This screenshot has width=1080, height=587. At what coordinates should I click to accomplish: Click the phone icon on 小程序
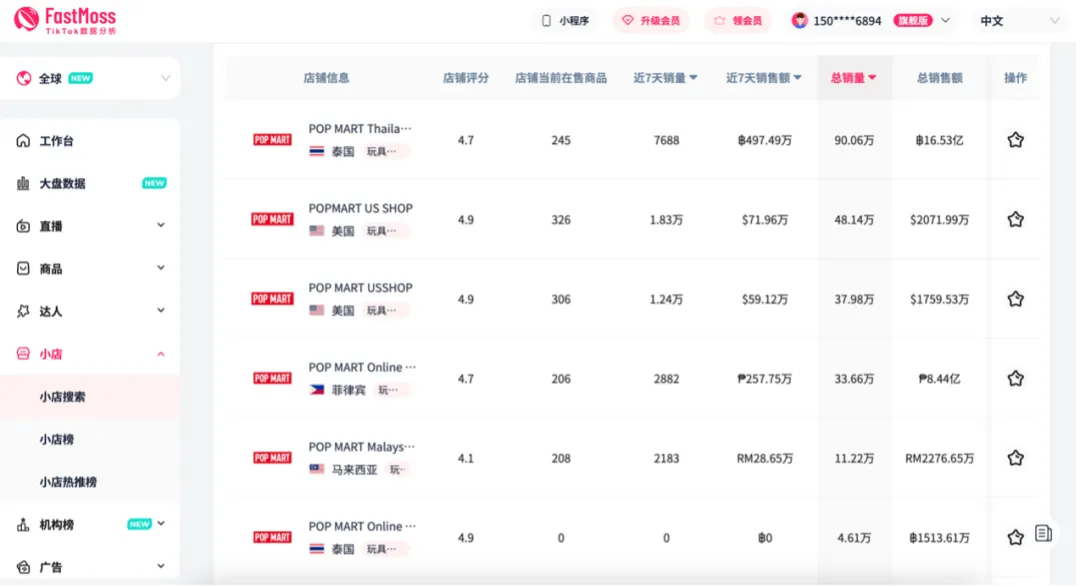(547, 21)
